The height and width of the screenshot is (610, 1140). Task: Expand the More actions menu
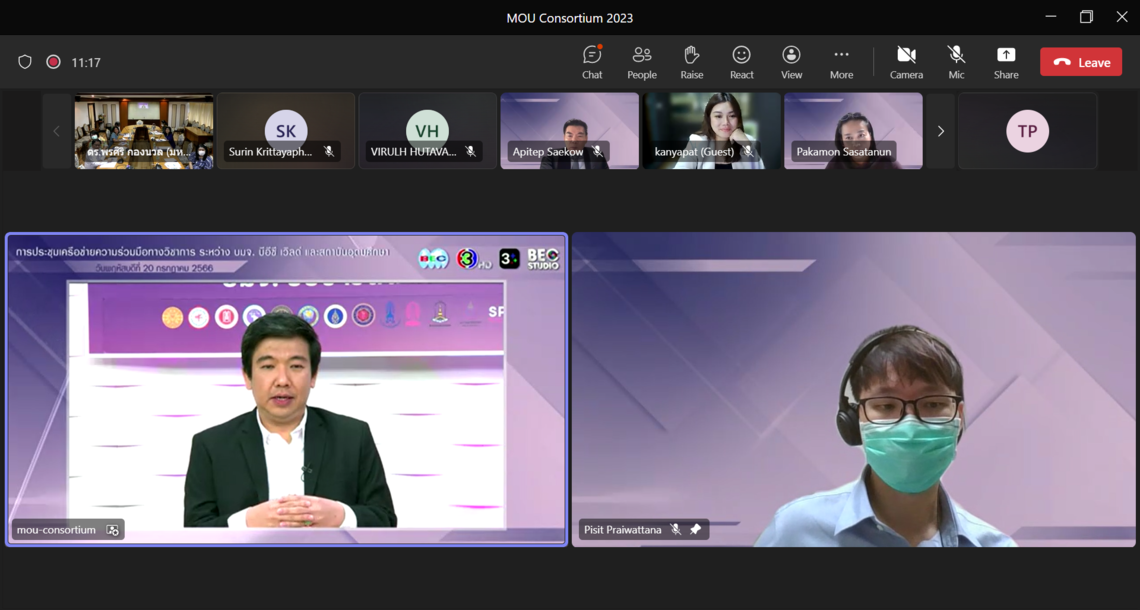841,61
